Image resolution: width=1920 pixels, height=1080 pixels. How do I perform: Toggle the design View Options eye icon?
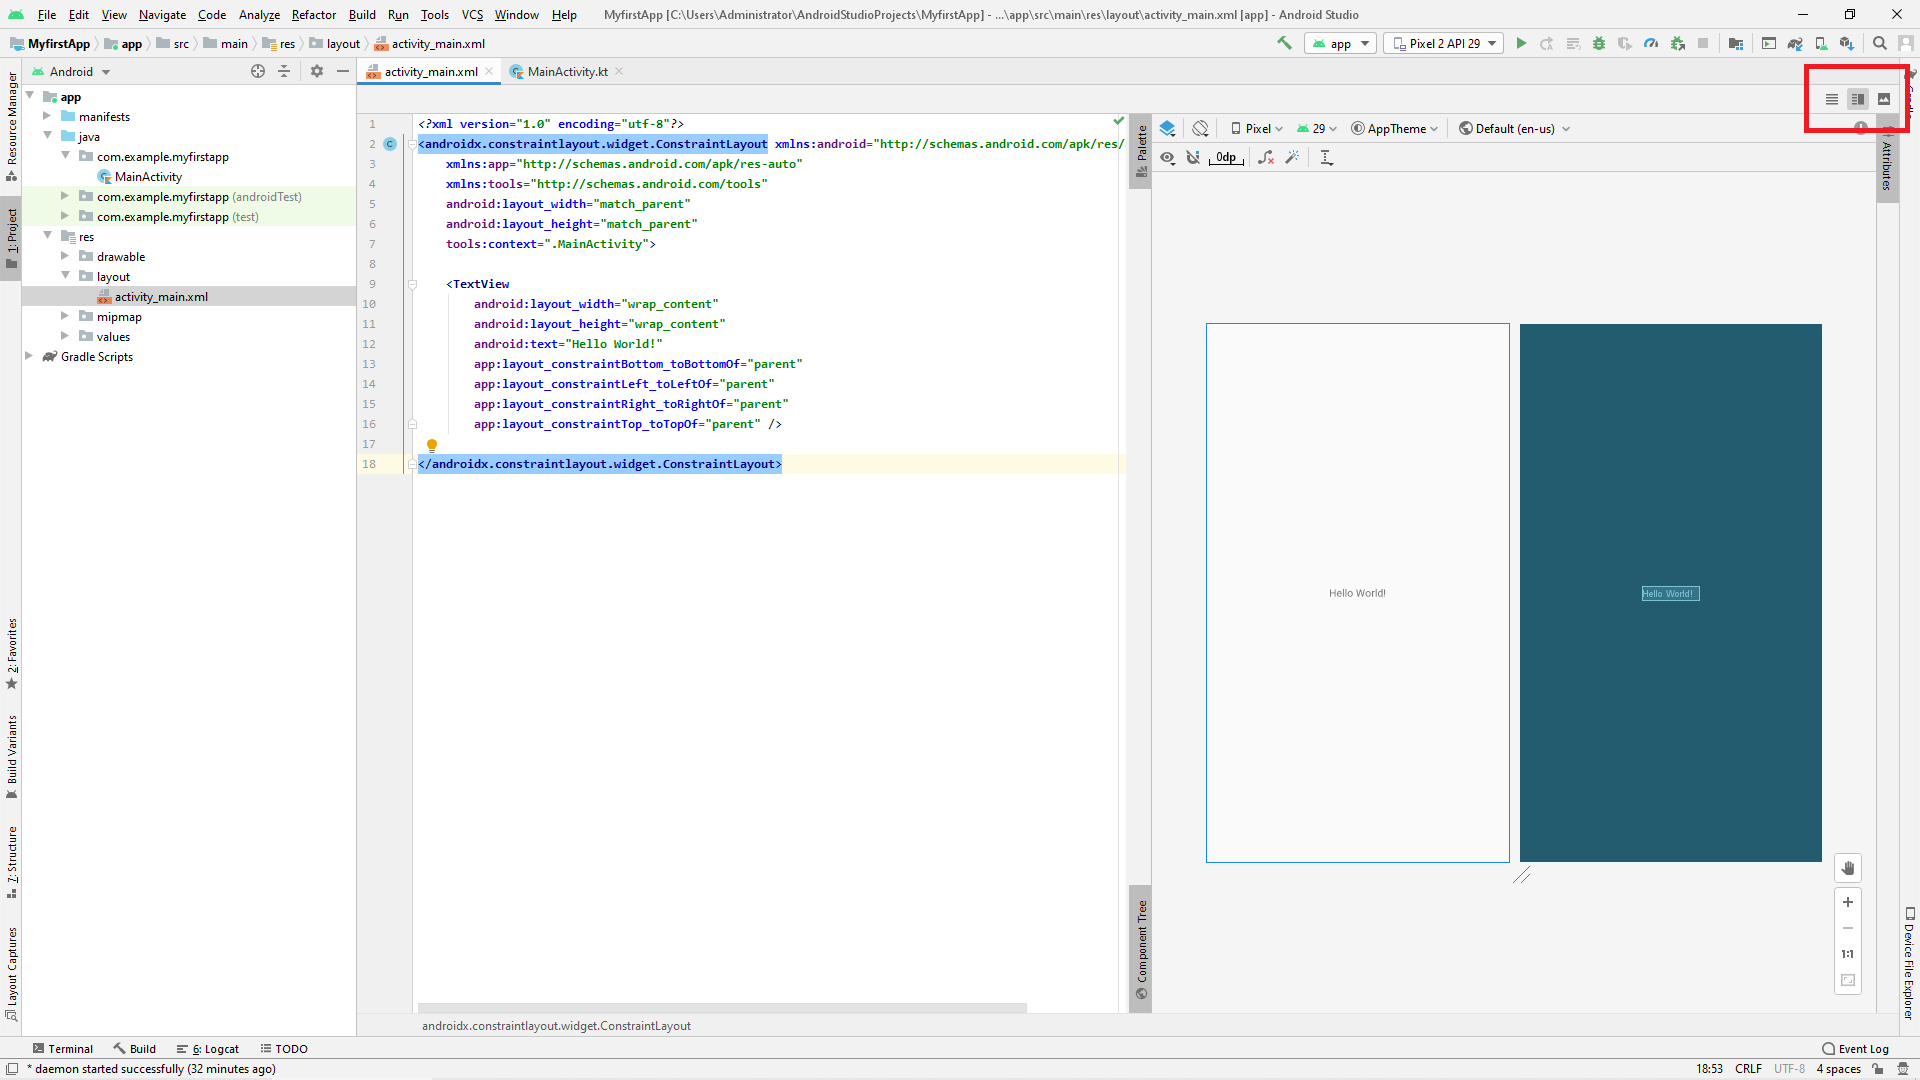(x=1167, y=157)
